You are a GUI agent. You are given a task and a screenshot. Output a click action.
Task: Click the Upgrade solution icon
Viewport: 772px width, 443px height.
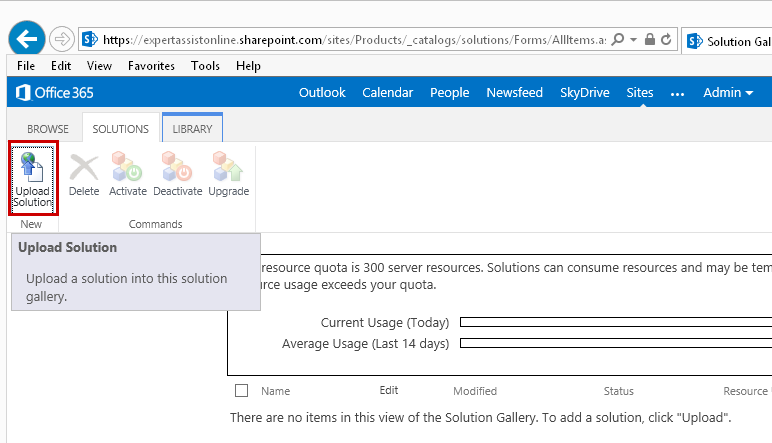228,174
